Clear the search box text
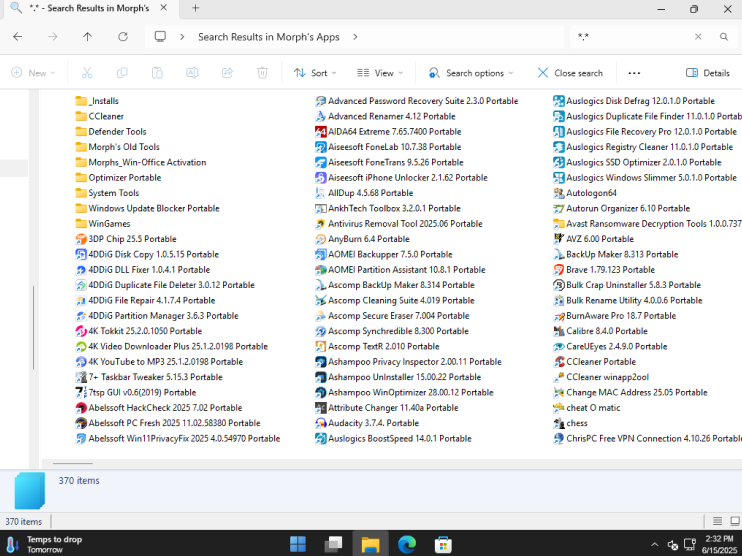 pyautogui.click(x=698, y=36)
